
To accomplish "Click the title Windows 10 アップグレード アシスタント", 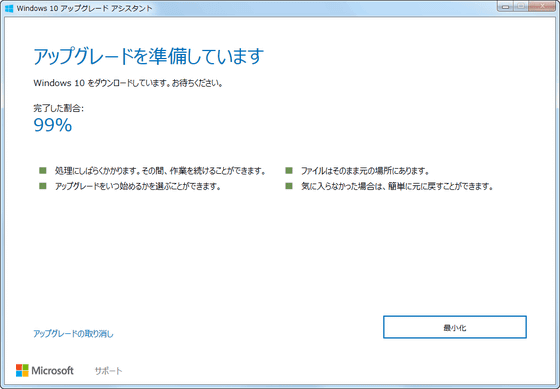I will (84, 8).
